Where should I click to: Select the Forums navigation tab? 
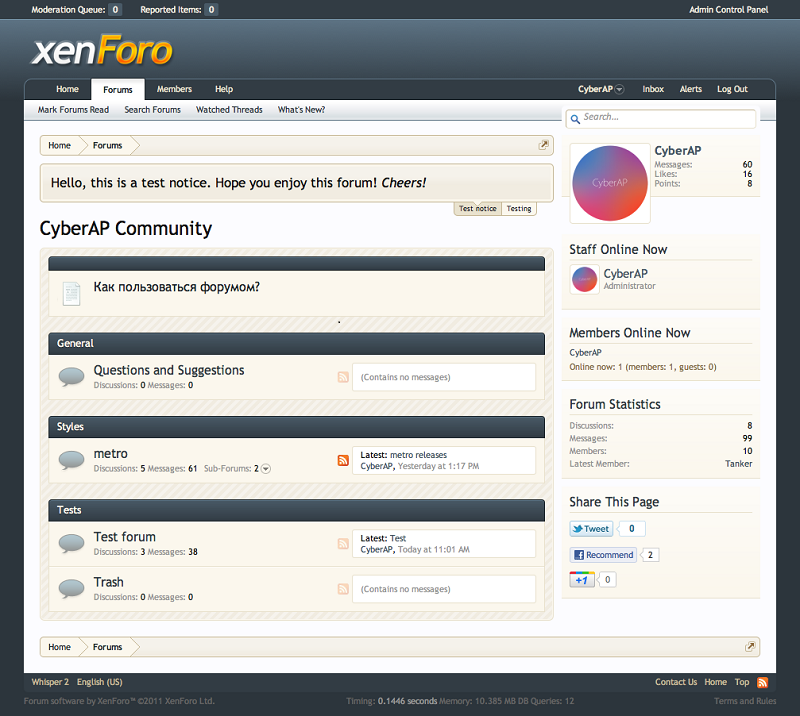click(118, 89)
